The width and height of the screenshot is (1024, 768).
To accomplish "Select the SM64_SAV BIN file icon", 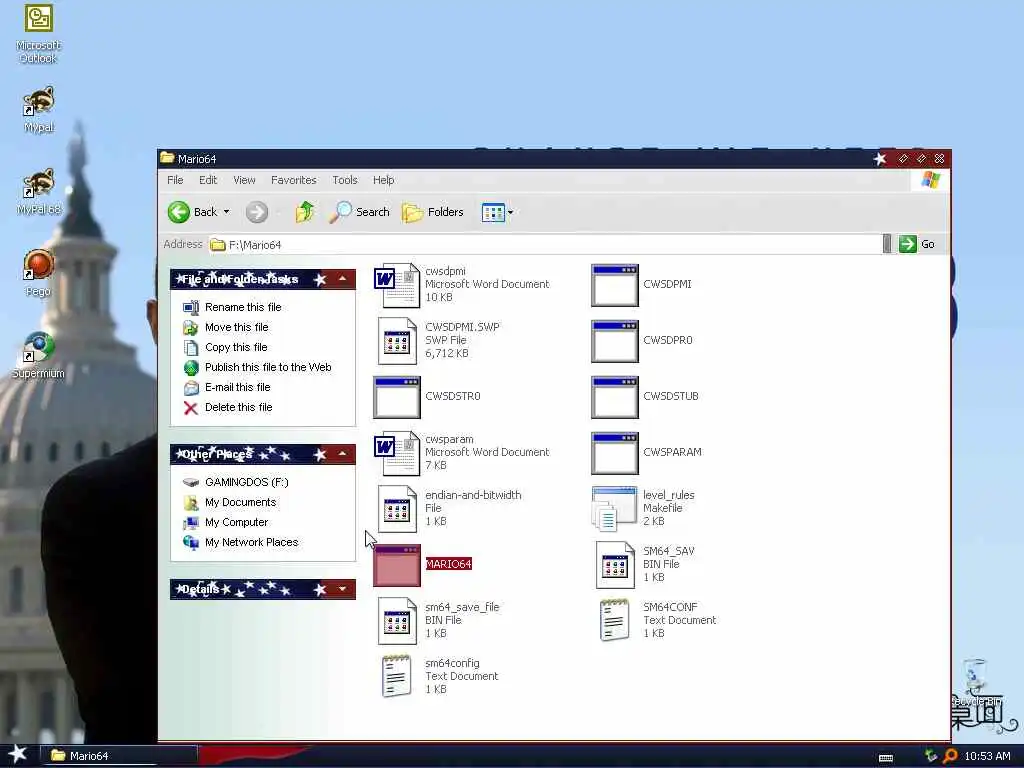I will click(x=615, y=565).
